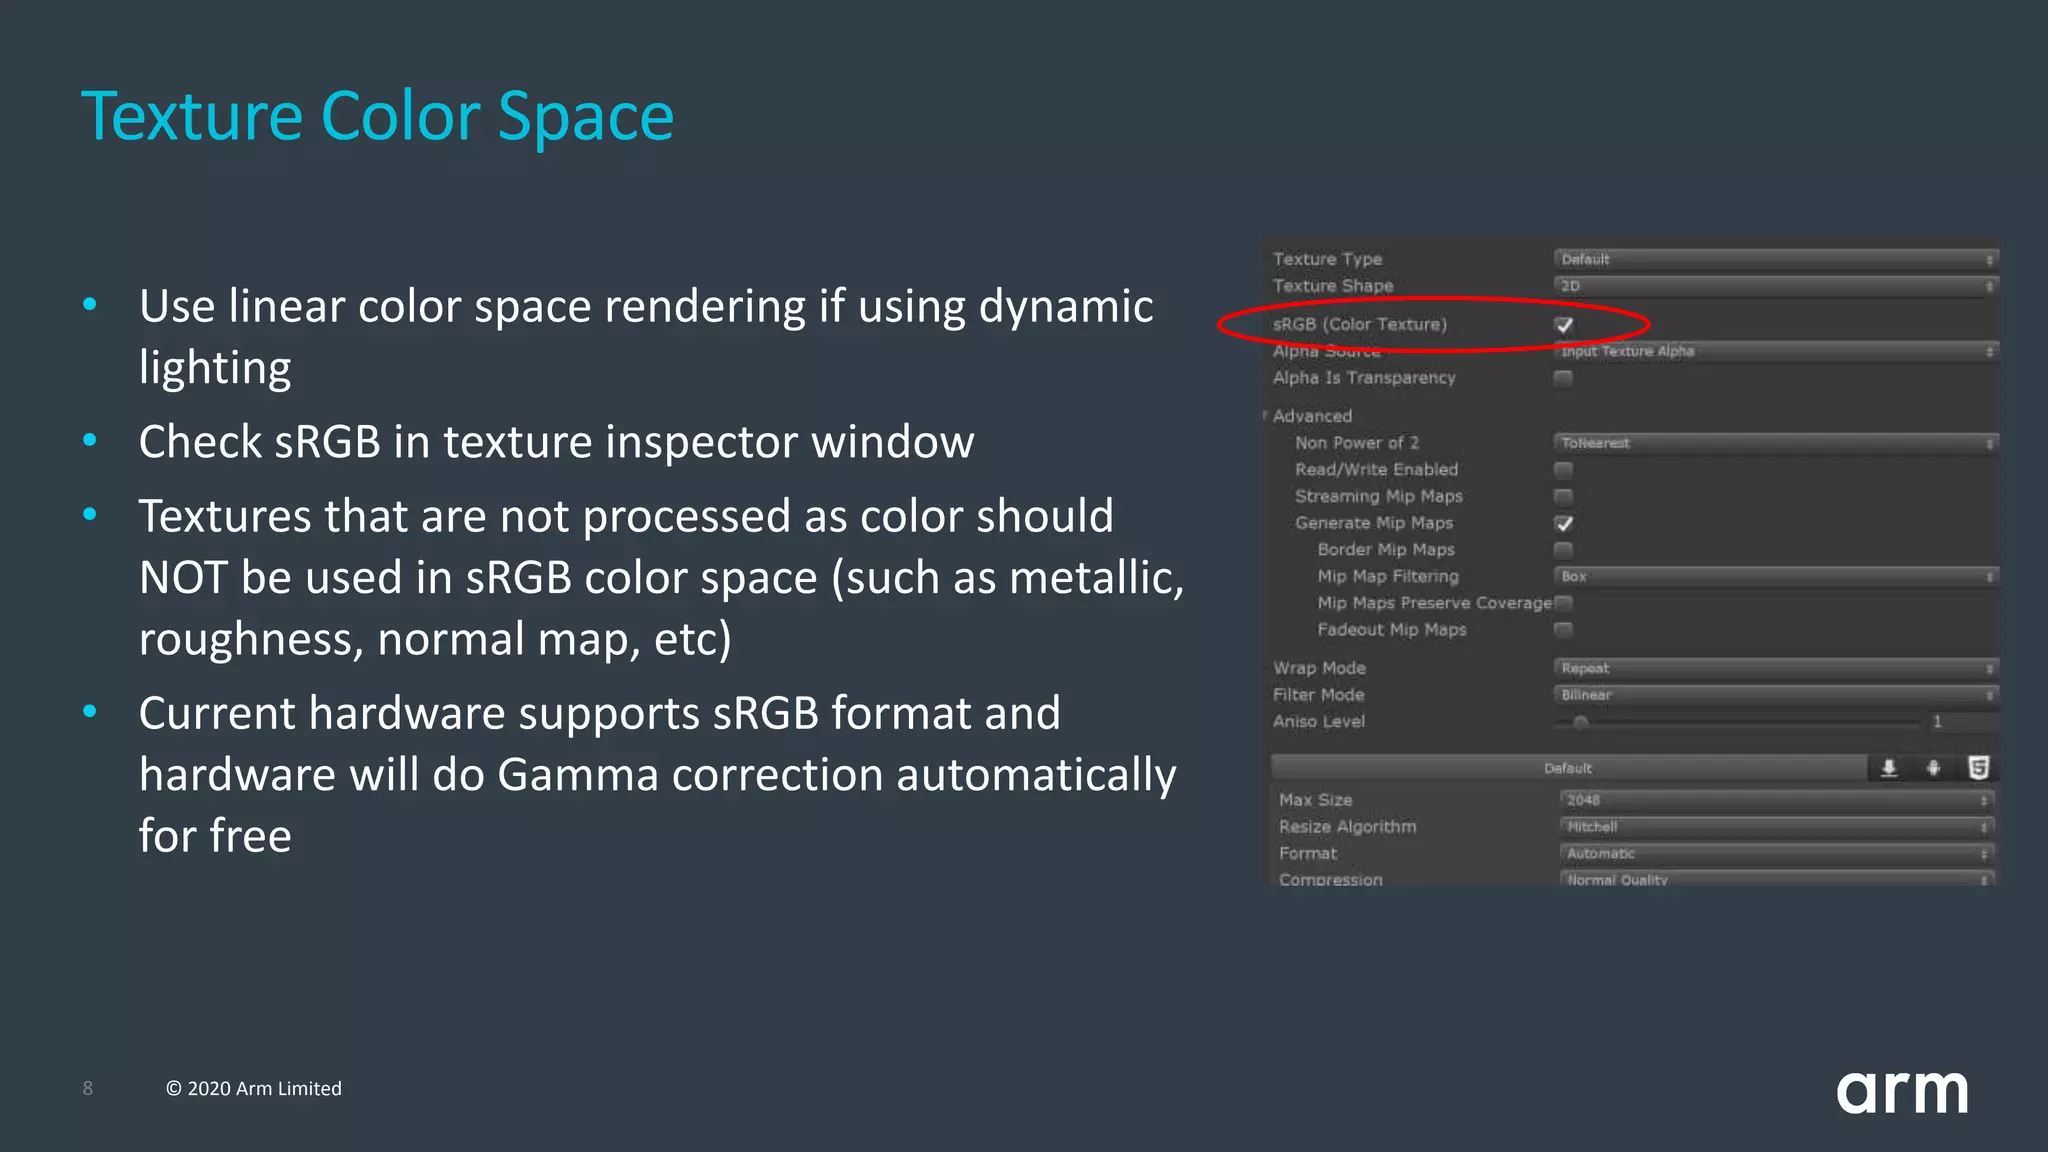Enable Read/Write Enabled checkbox
Screen dimensions: 2048x1152
pyautogui.click(x=1563, y=469)
